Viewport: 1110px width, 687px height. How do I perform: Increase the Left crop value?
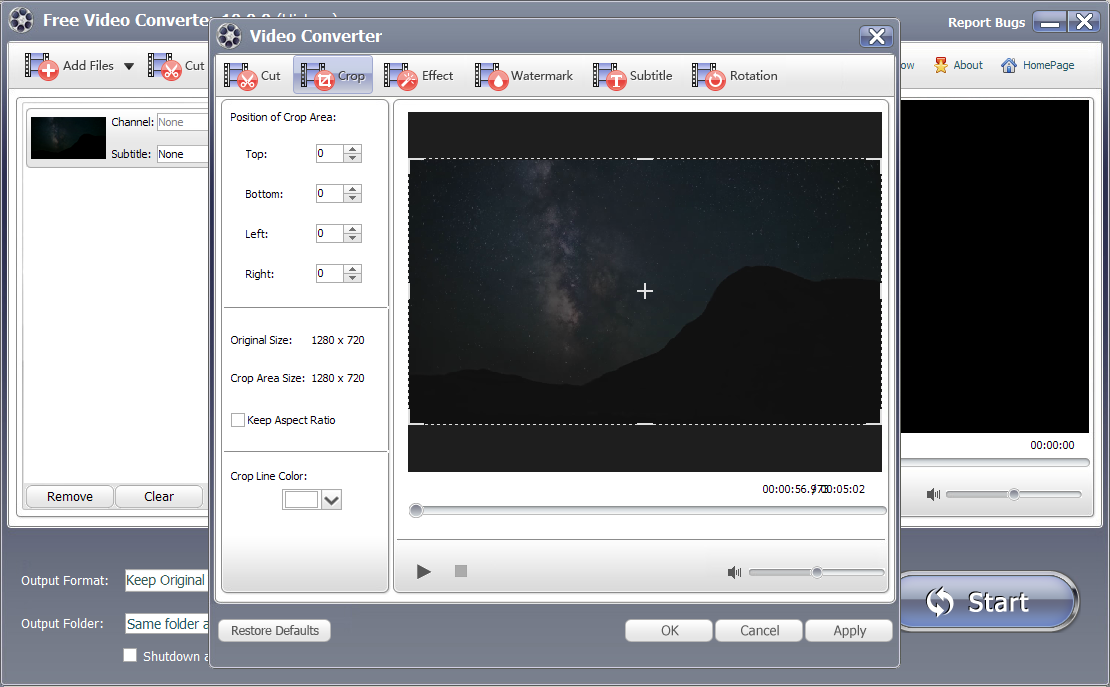[353, 229]
